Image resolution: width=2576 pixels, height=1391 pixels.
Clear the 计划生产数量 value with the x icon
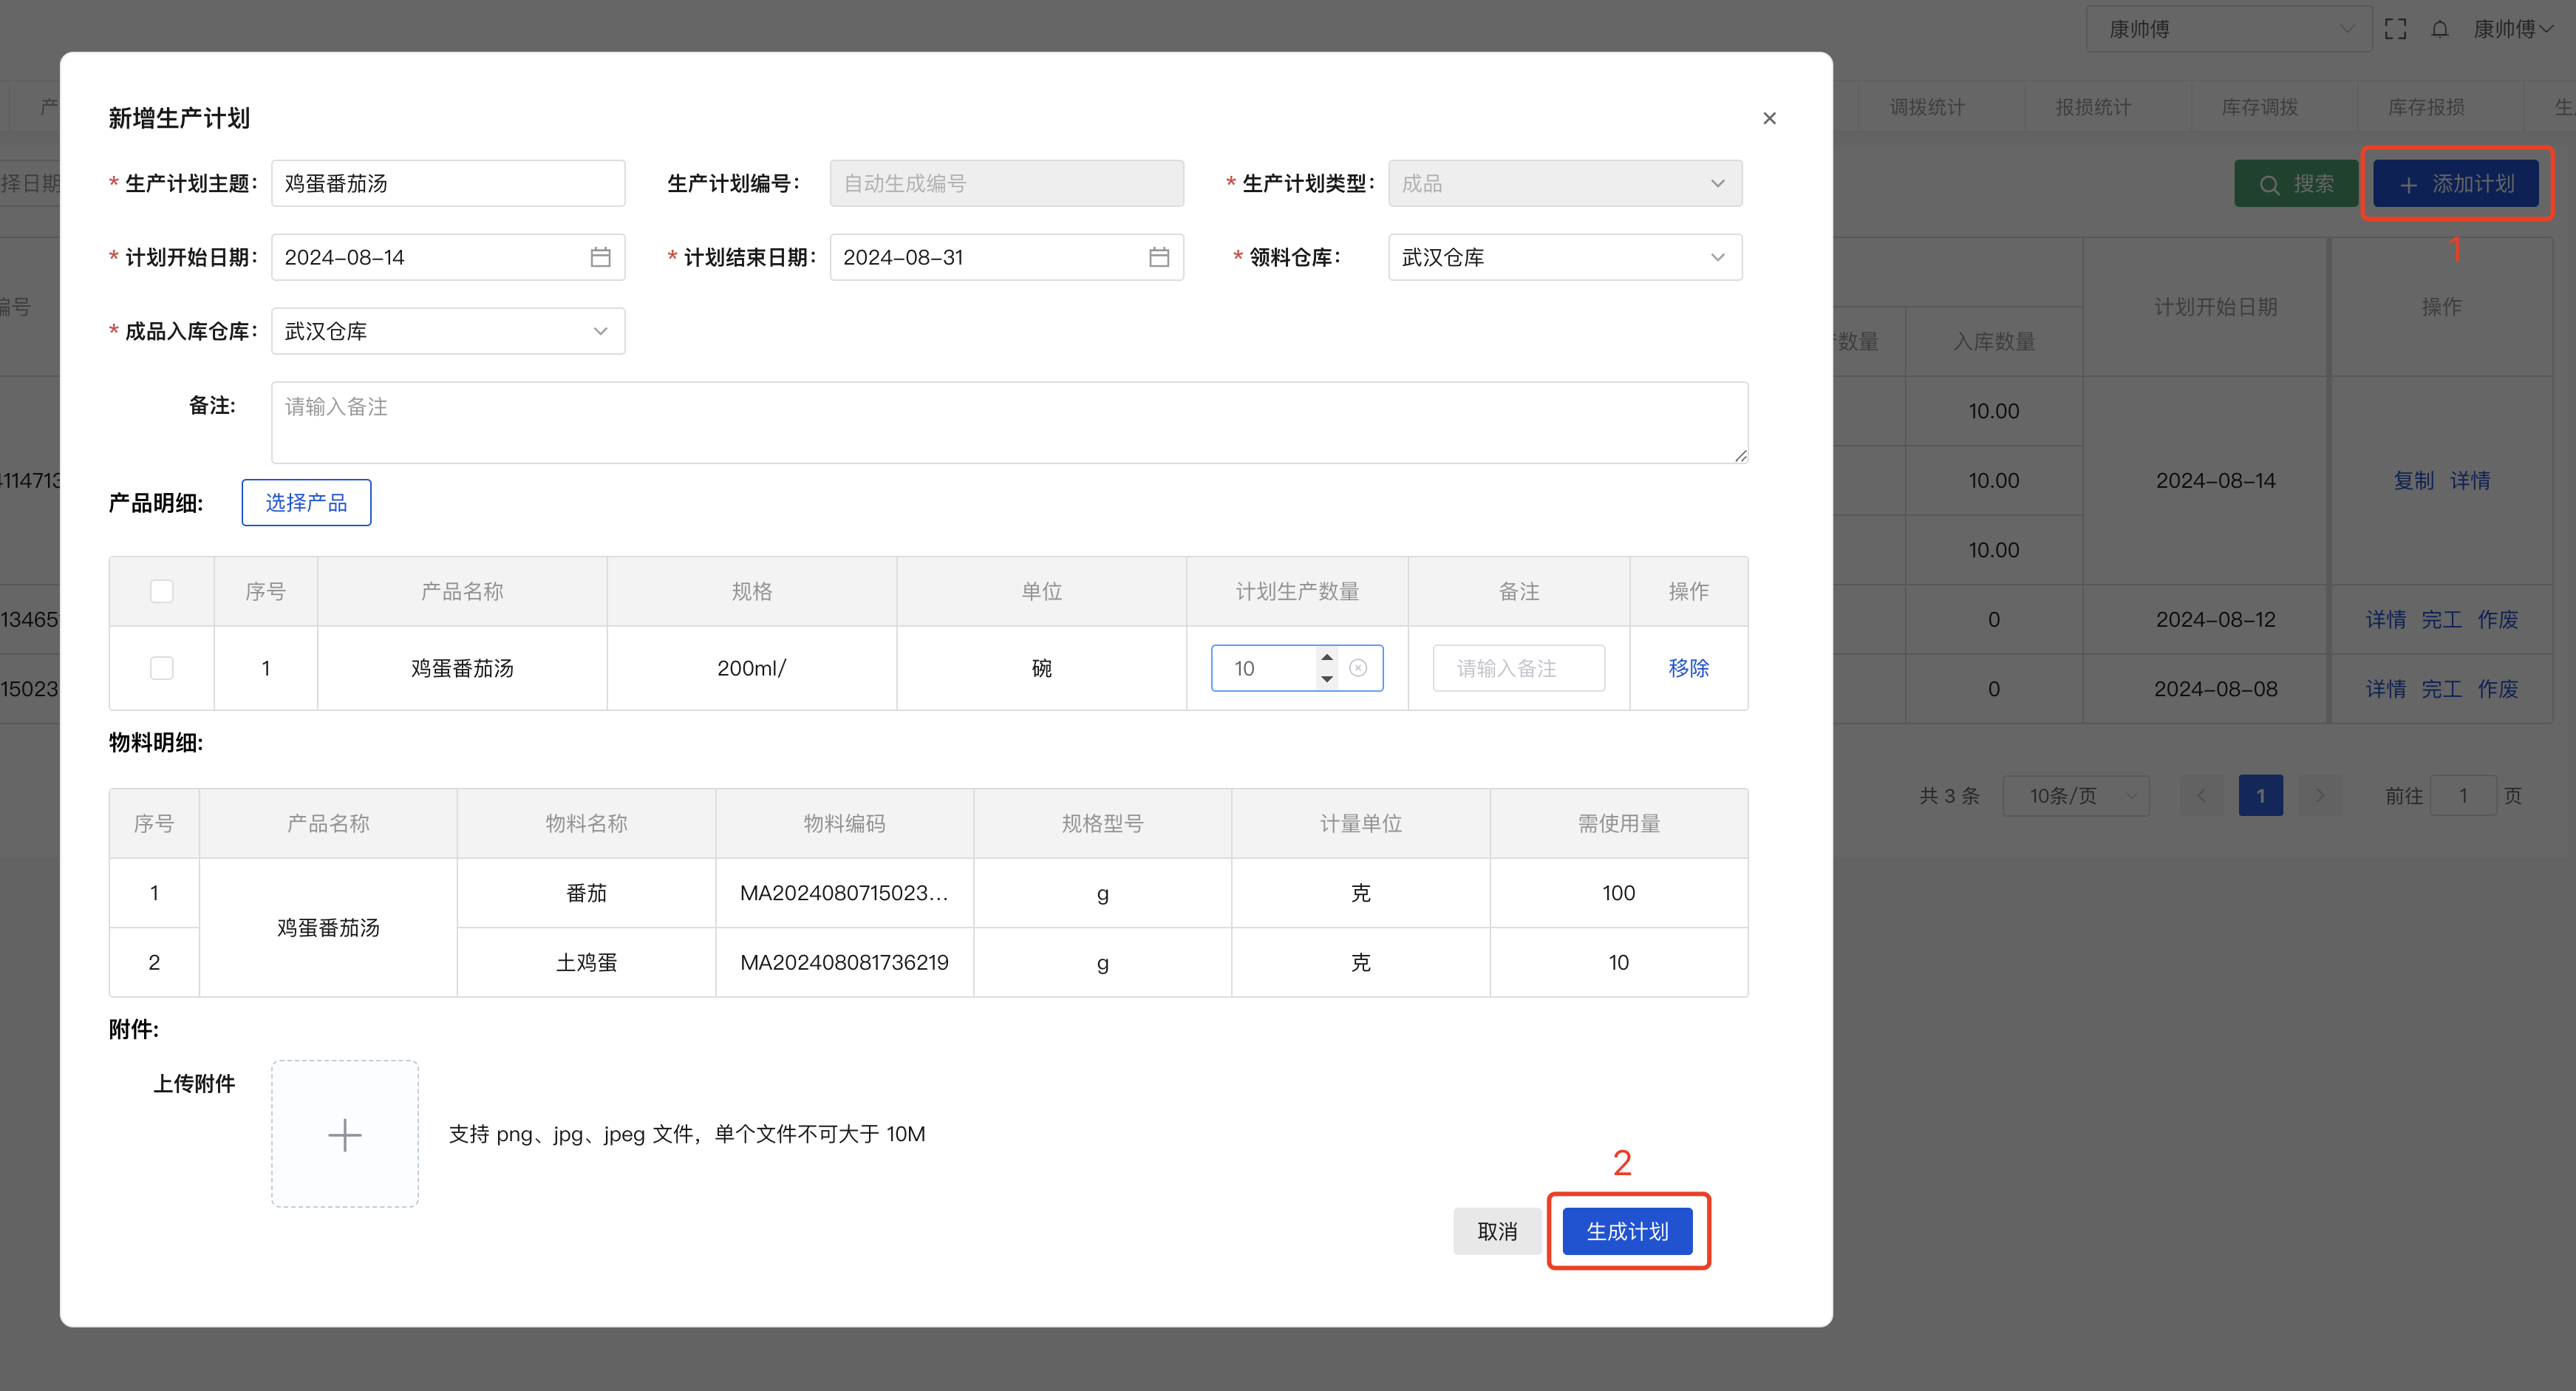tap(1358, 668)
